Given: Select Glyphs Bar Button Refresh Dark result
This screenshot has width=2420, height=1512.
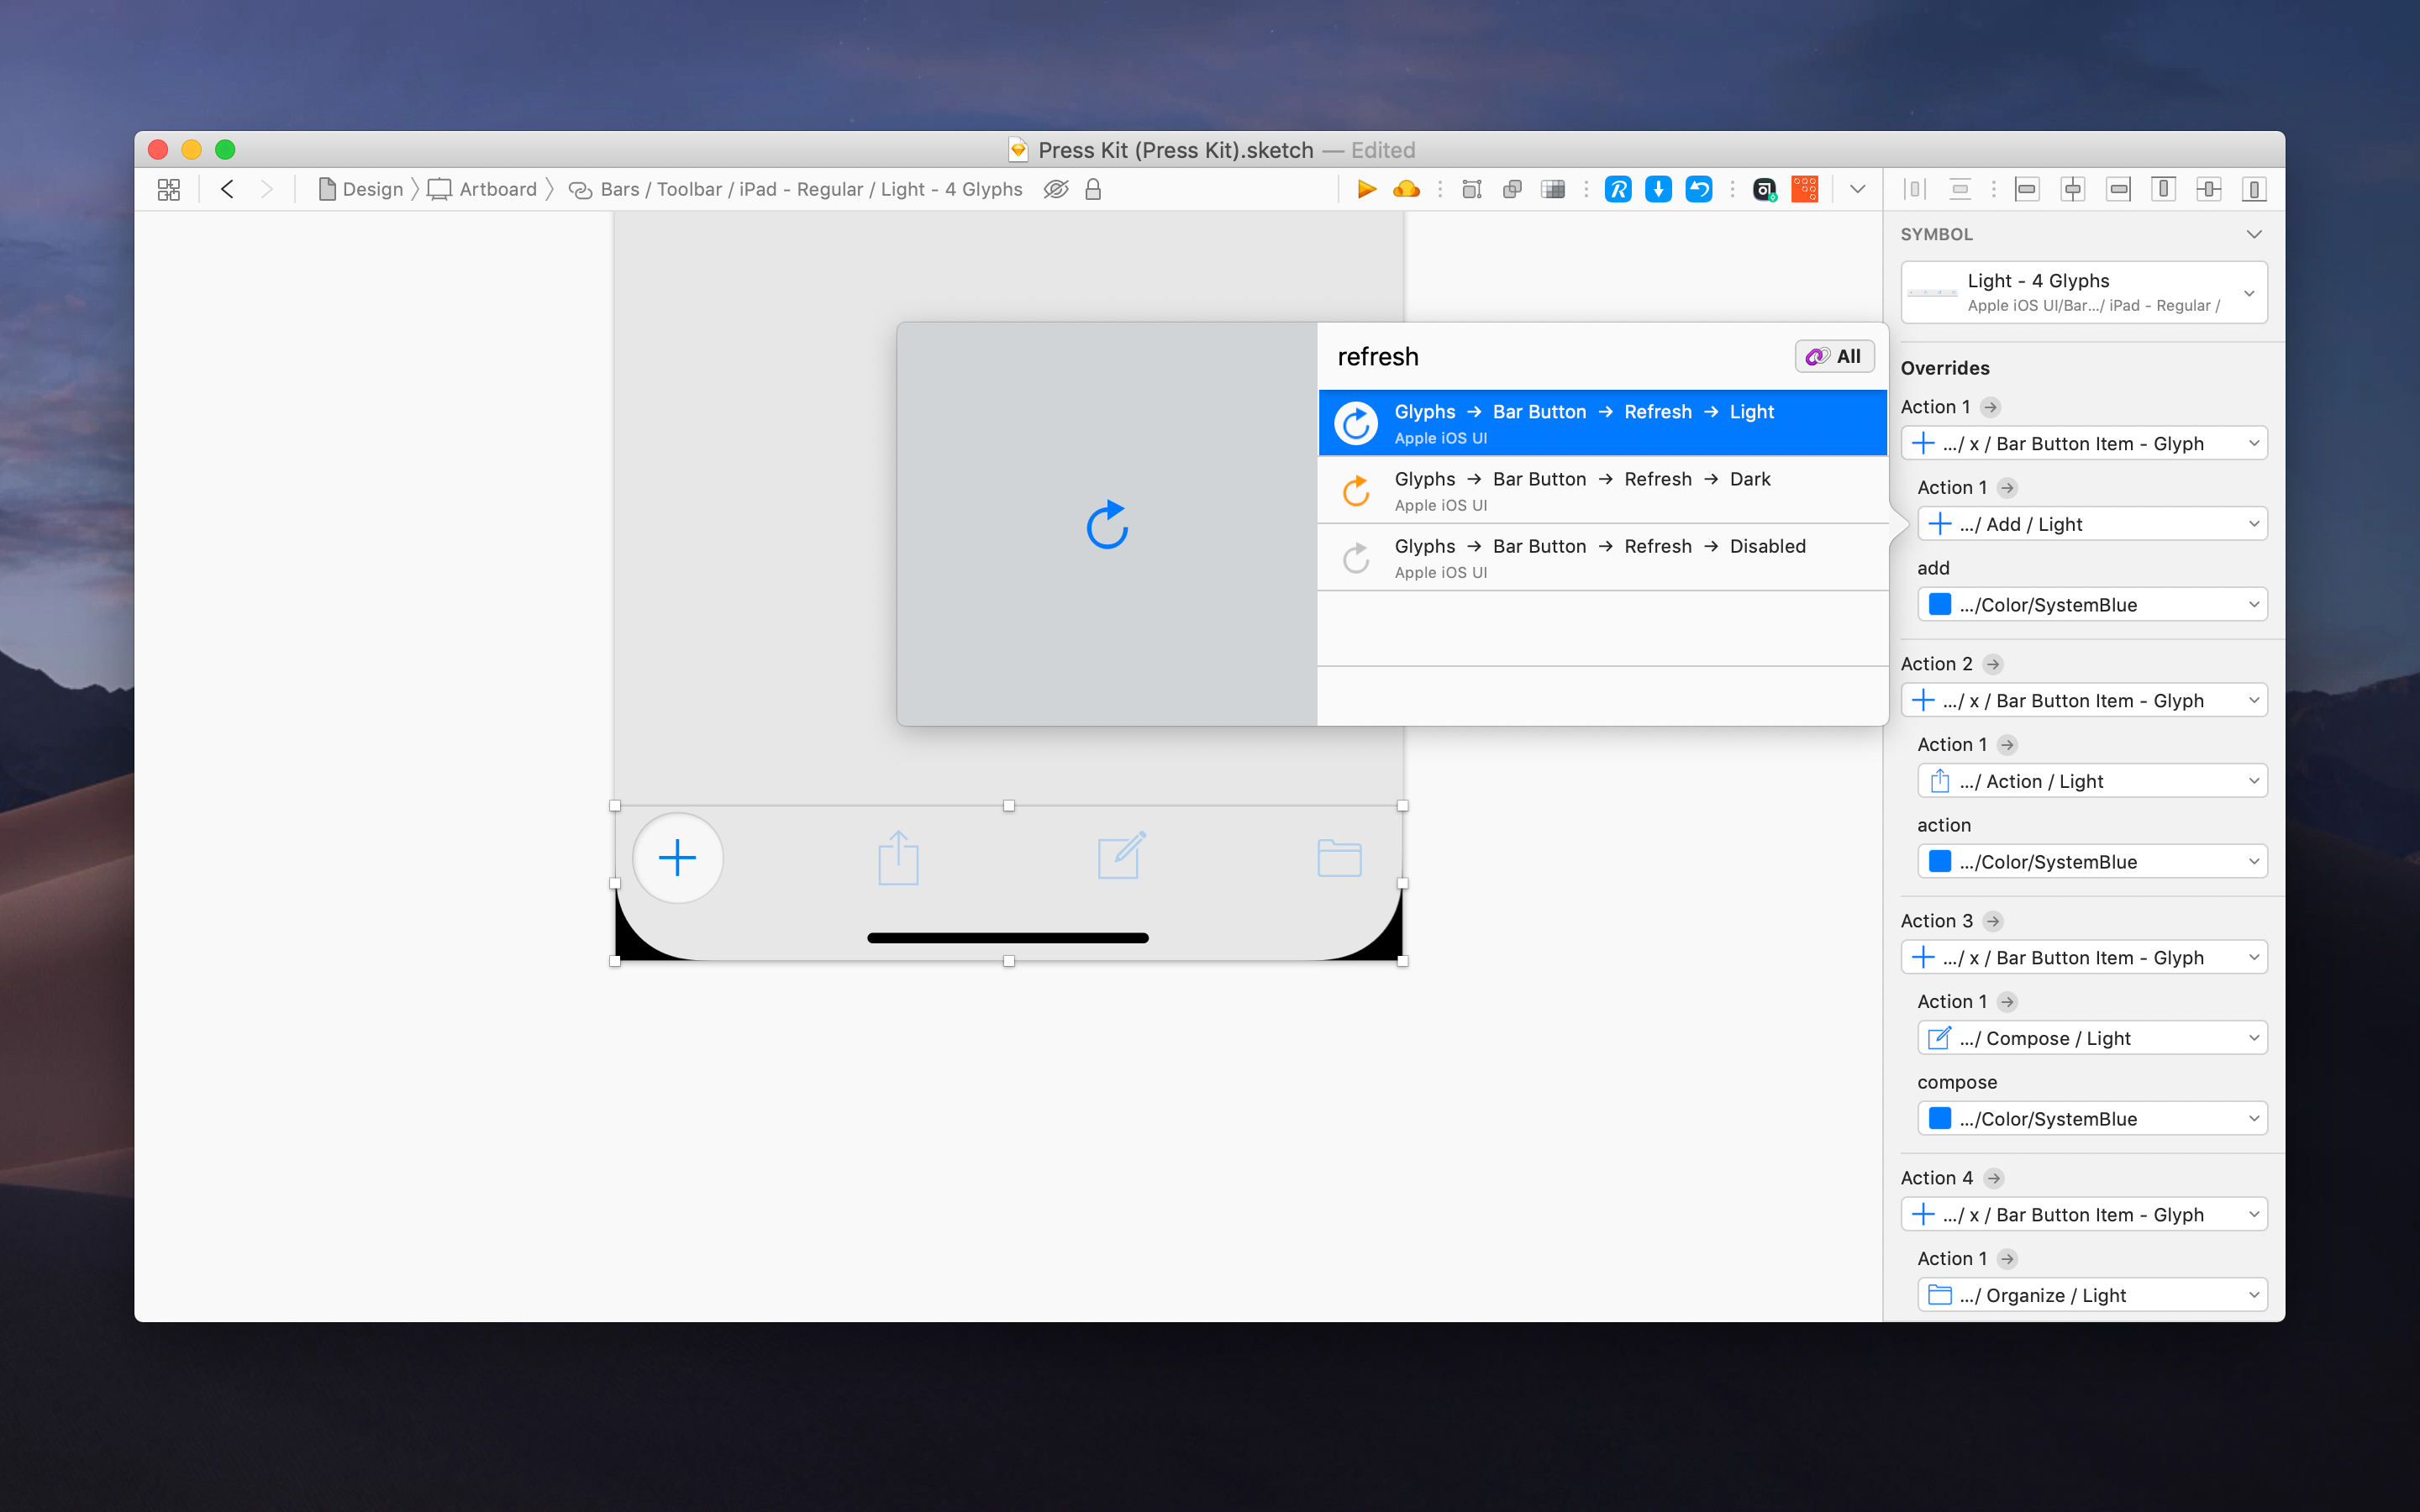Looking at the screenshot, I should tap(1602, 490).
